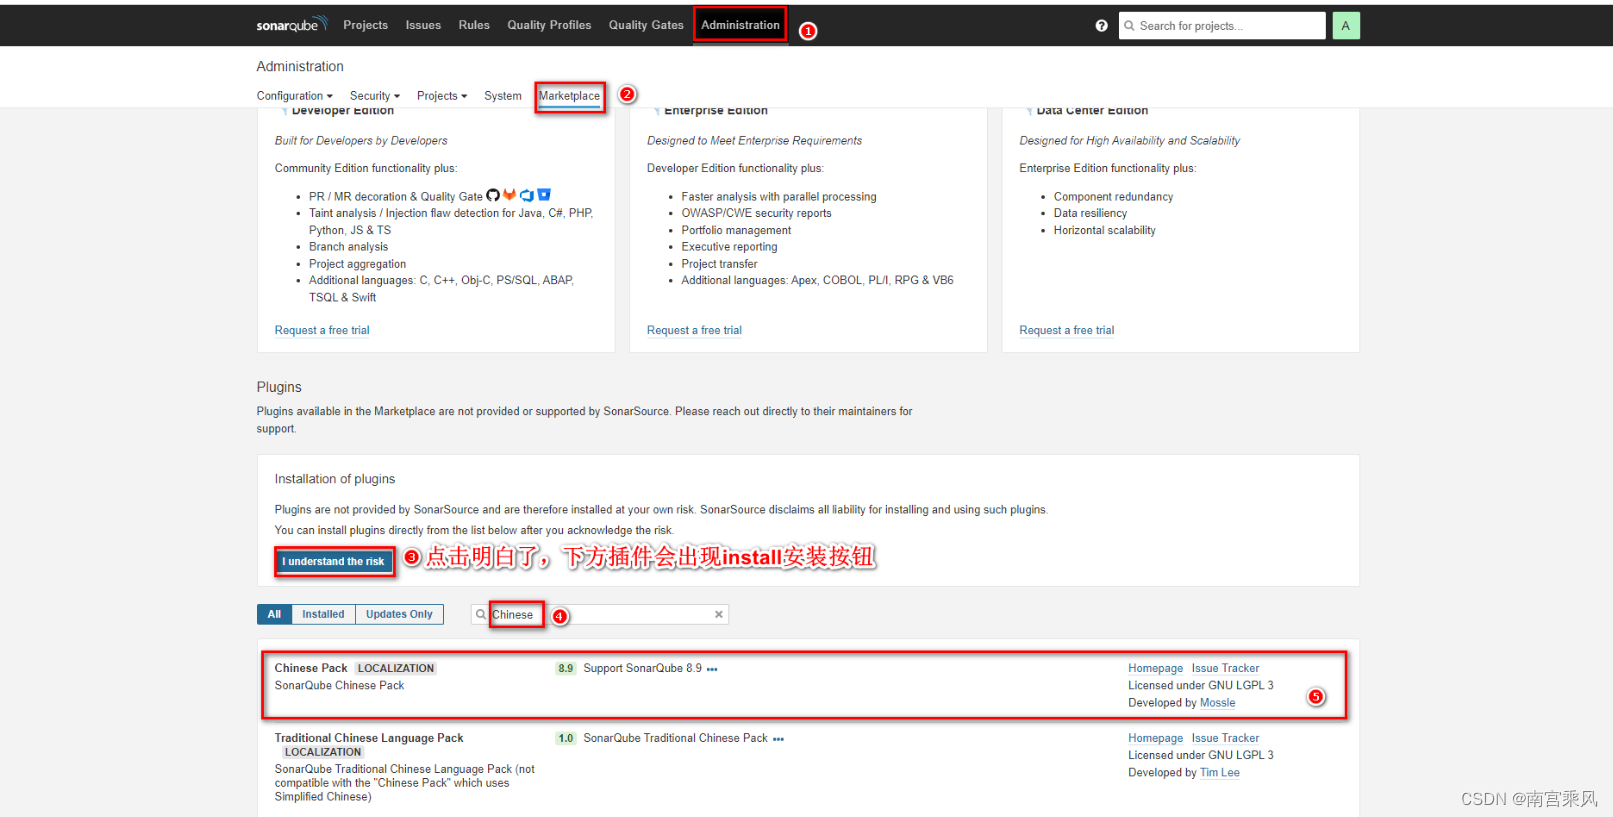Open Chinese Pack Issue Tracker link
The height and width of the screenshot is (817, 1613).
tap(1225, 669)
